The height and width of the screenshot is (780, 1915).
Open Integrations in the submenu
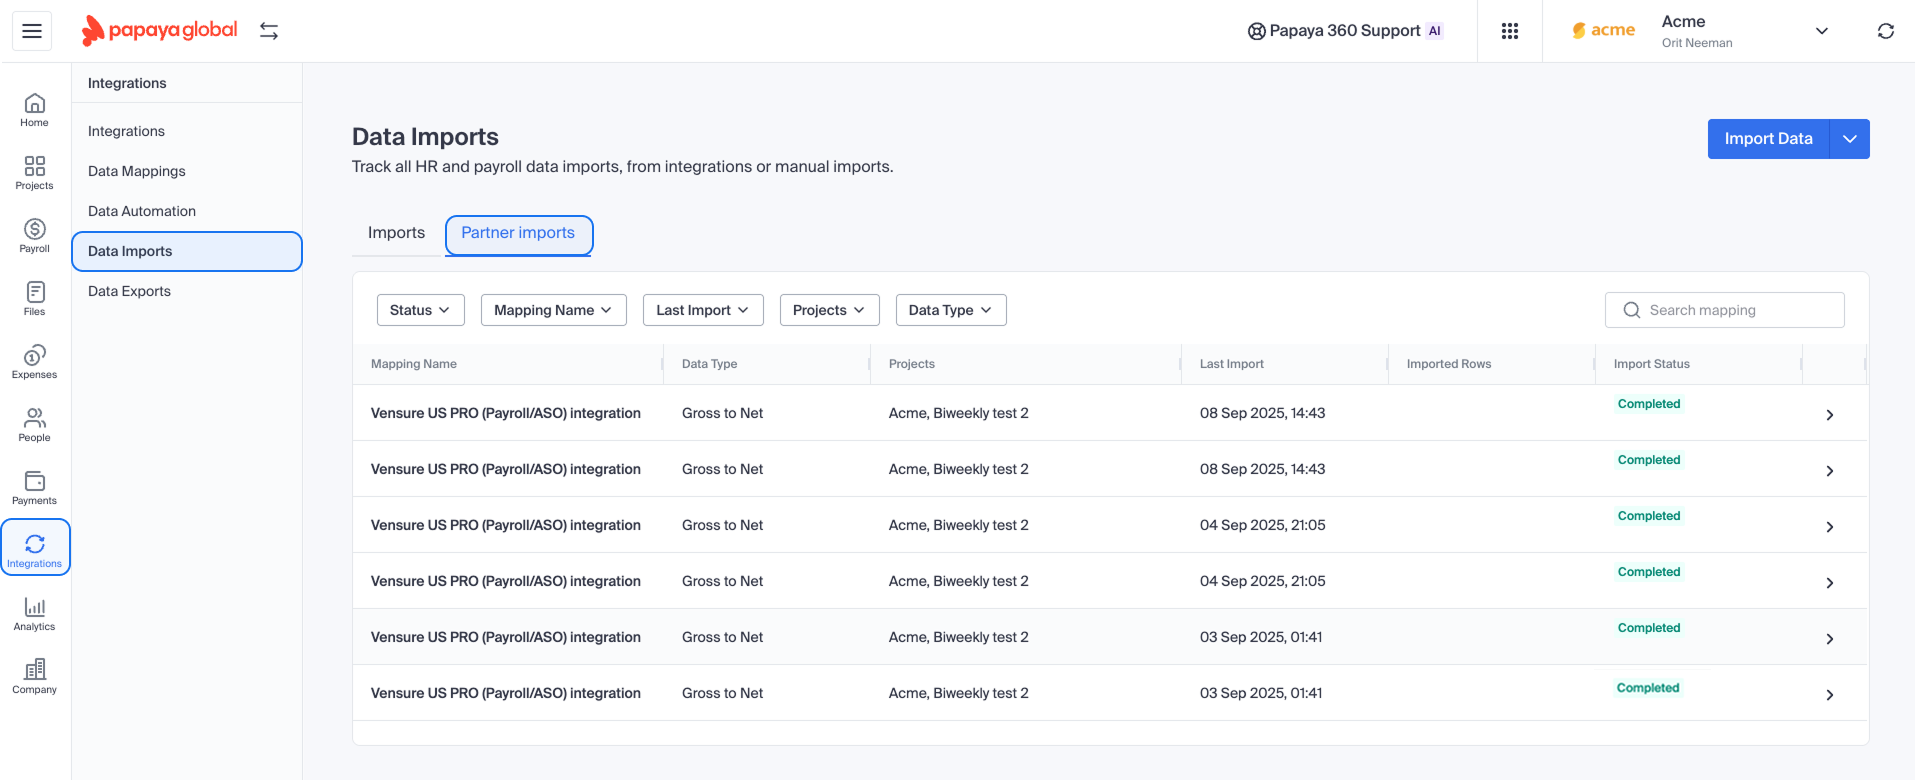126,131
